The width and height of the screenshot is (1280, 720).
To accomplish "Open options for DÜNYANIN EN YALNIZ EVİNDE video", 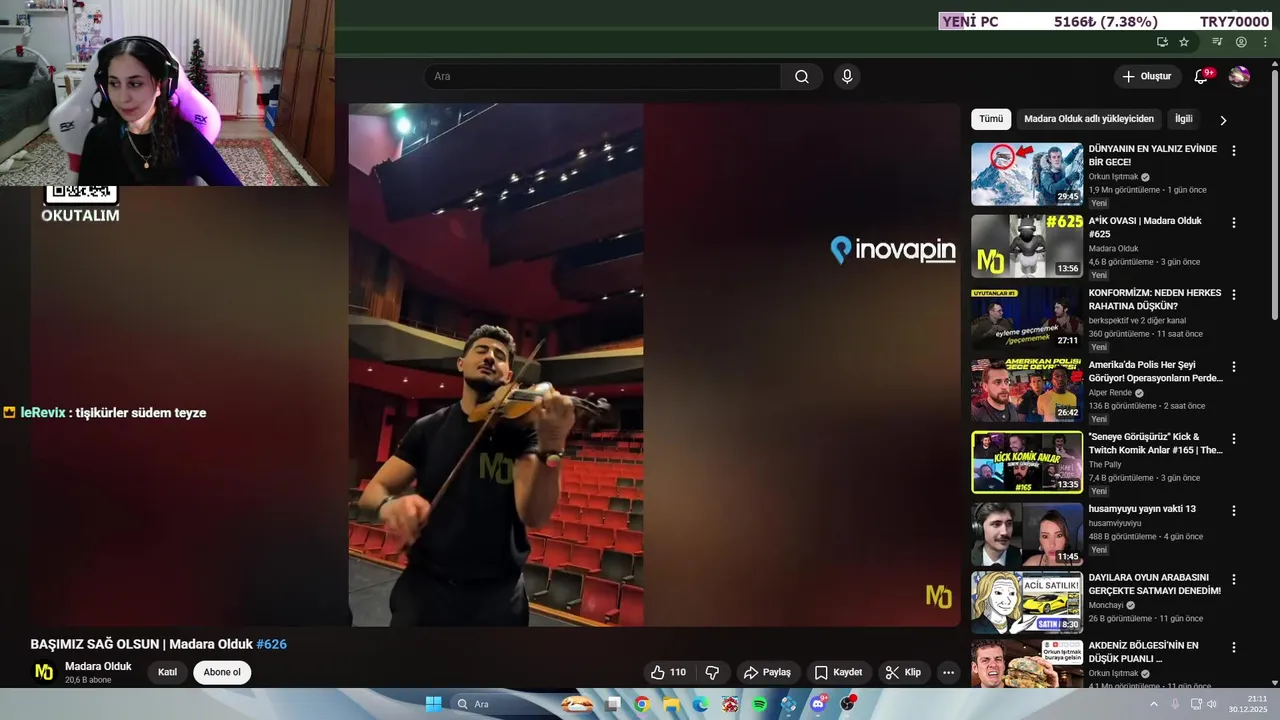I will [1233, 150].
